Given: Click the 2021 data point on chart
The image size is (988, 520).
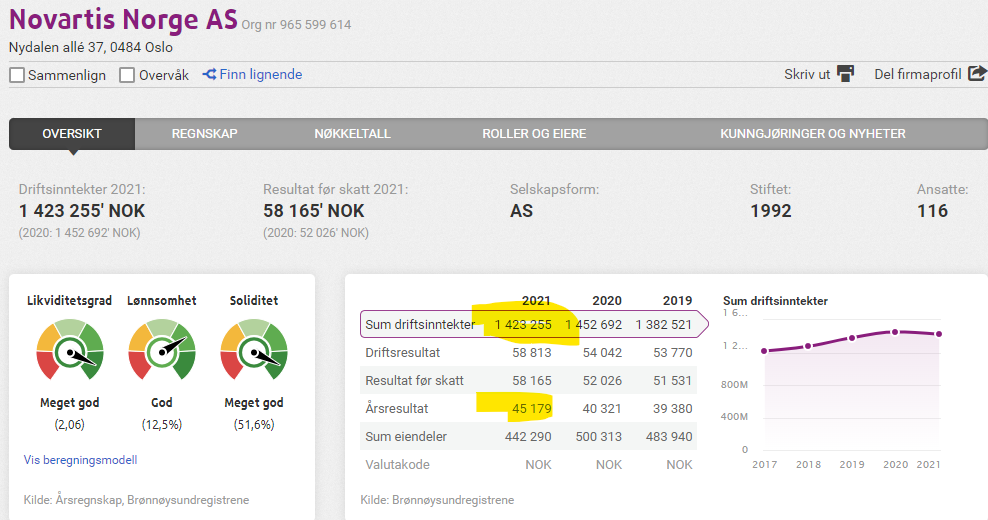Looking at the screenshot, I should [x=939, y=334].
